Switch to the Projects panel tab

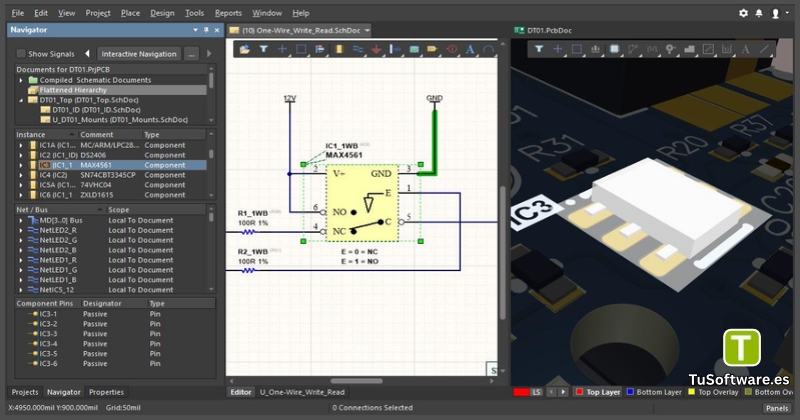coord(25,392)
